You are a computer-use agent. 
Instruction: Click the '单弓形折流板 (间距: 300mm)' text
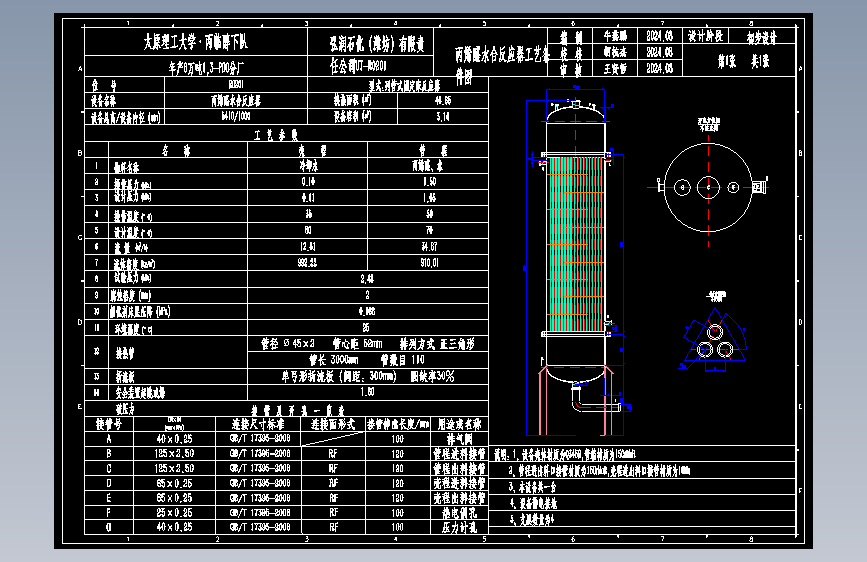click(339, 377)
